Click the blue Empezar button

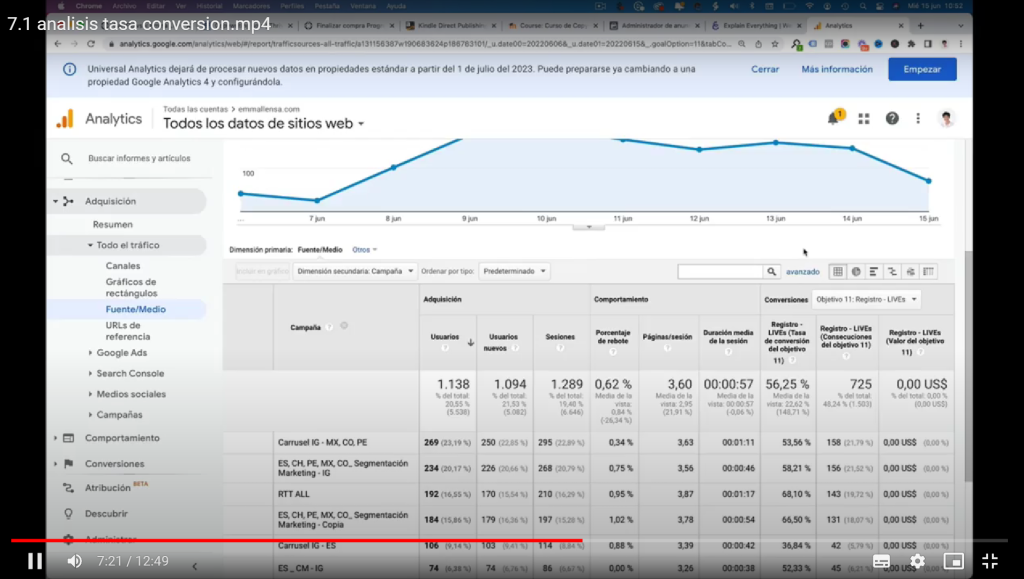[922, 69]
